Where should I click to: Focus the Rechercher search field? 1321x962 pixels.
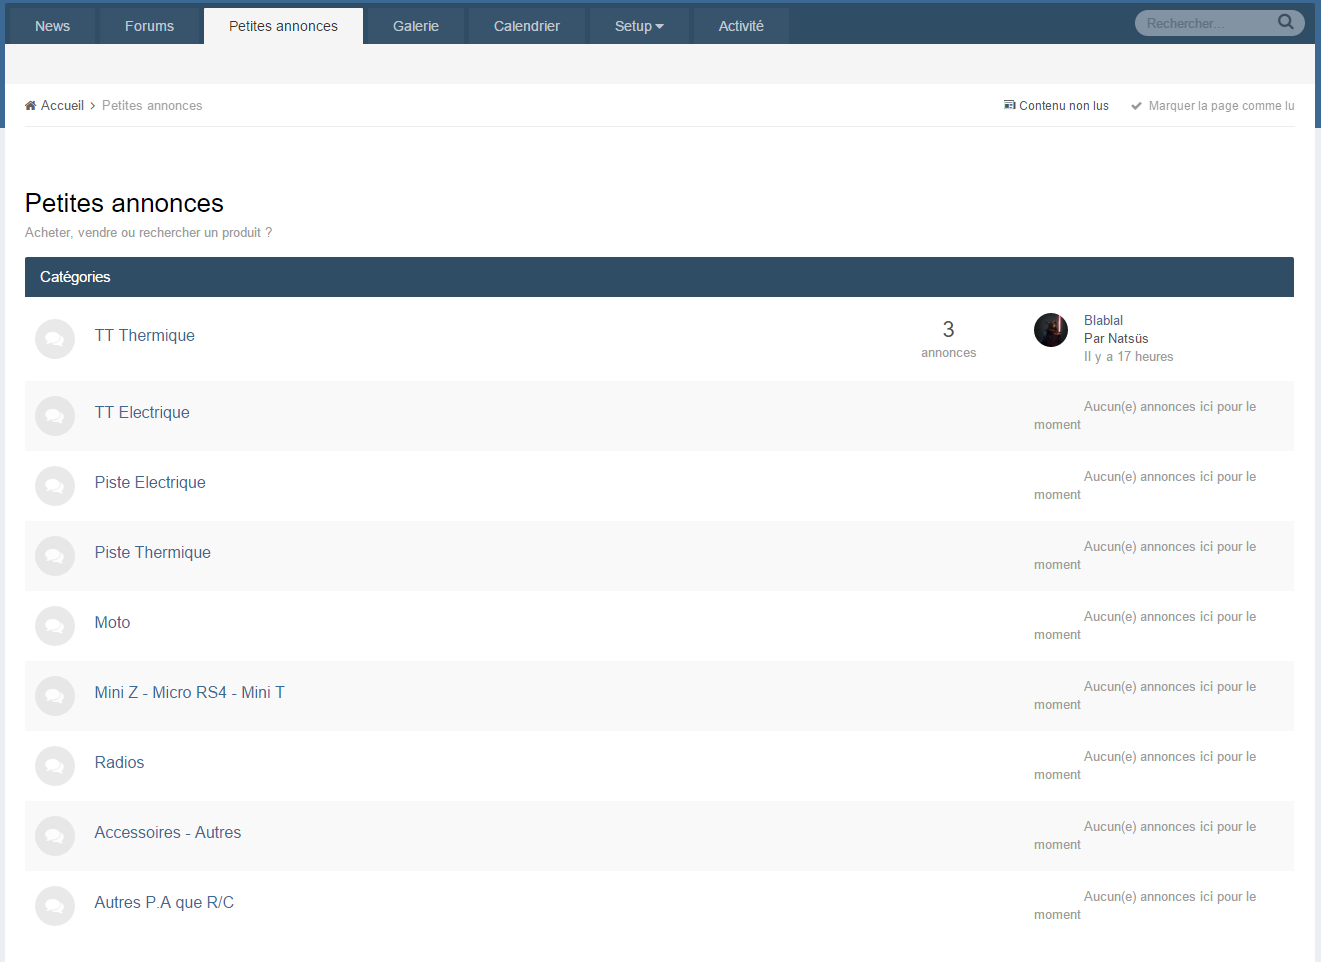[1205, 23]
